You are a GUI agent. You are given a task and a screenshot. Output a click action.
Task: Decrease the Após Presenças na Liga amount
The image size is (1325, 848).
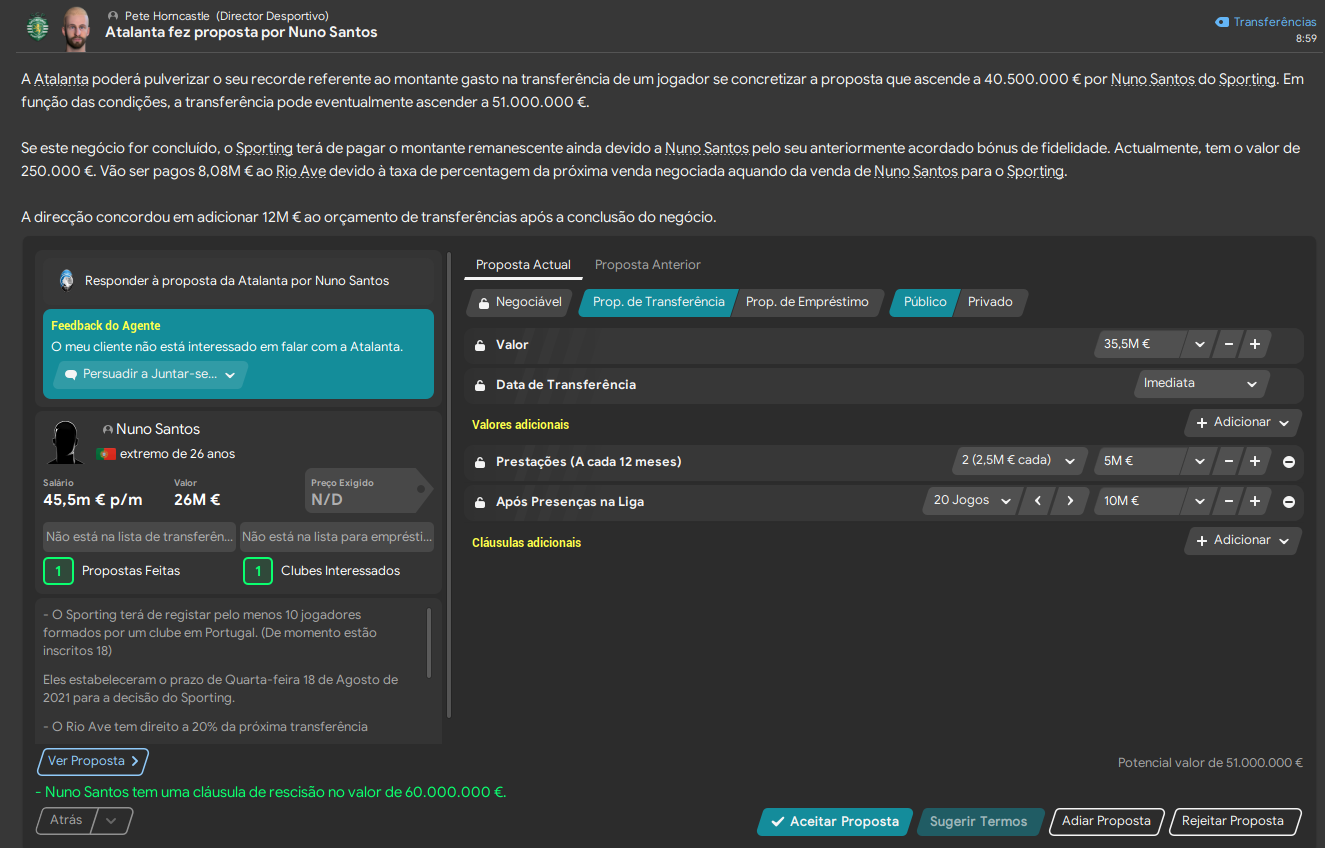point(1229,501)
